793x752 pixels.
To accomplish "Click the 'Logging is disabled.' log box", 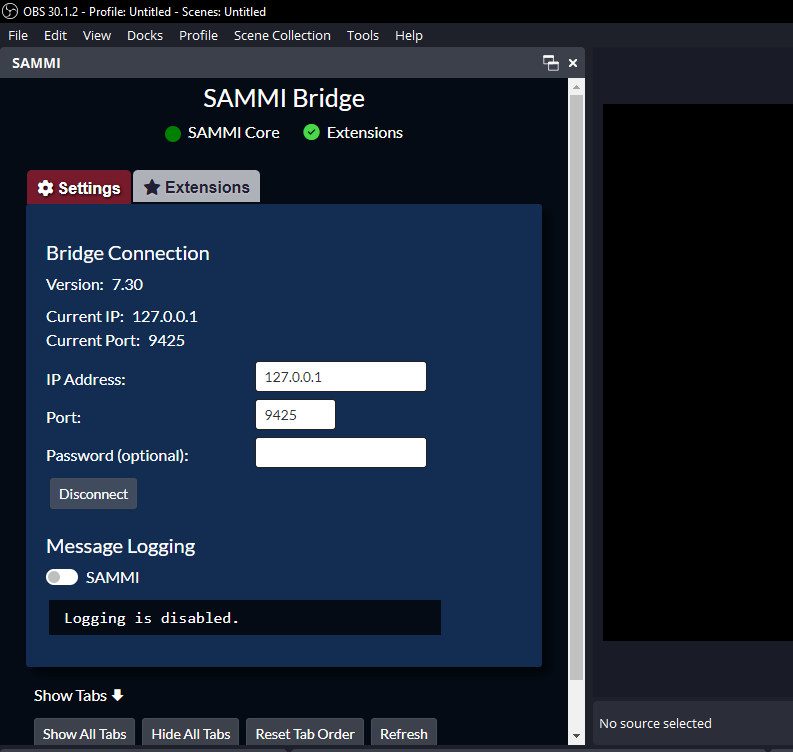I will 245,617.
